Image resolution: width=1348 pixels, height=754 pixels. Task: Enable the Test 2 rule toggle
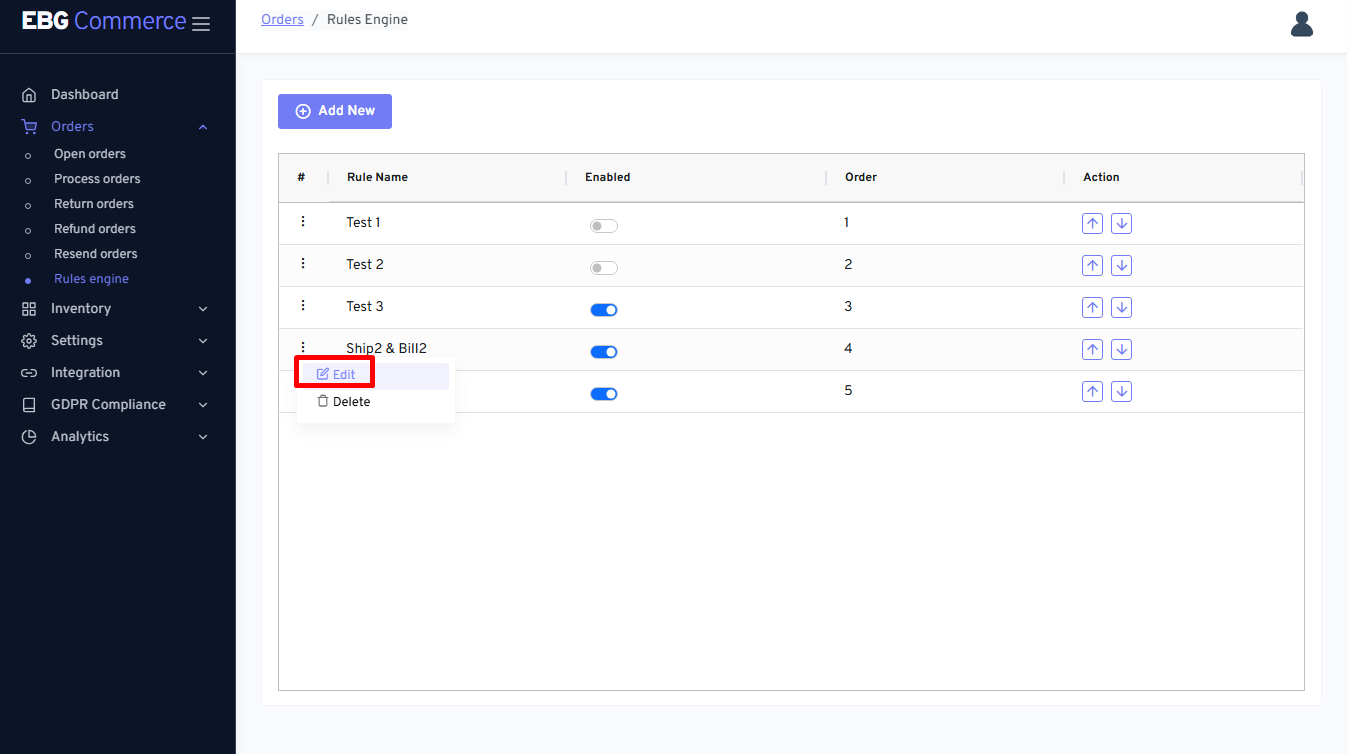603,268
